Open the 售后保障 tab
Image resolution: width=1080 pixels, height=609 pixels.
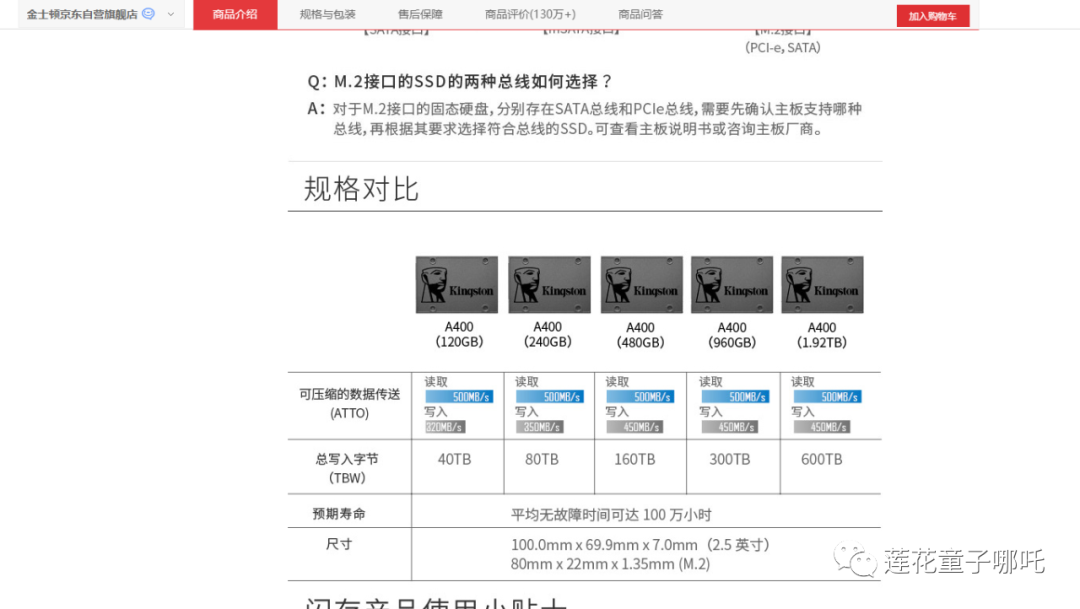point(420,14)
